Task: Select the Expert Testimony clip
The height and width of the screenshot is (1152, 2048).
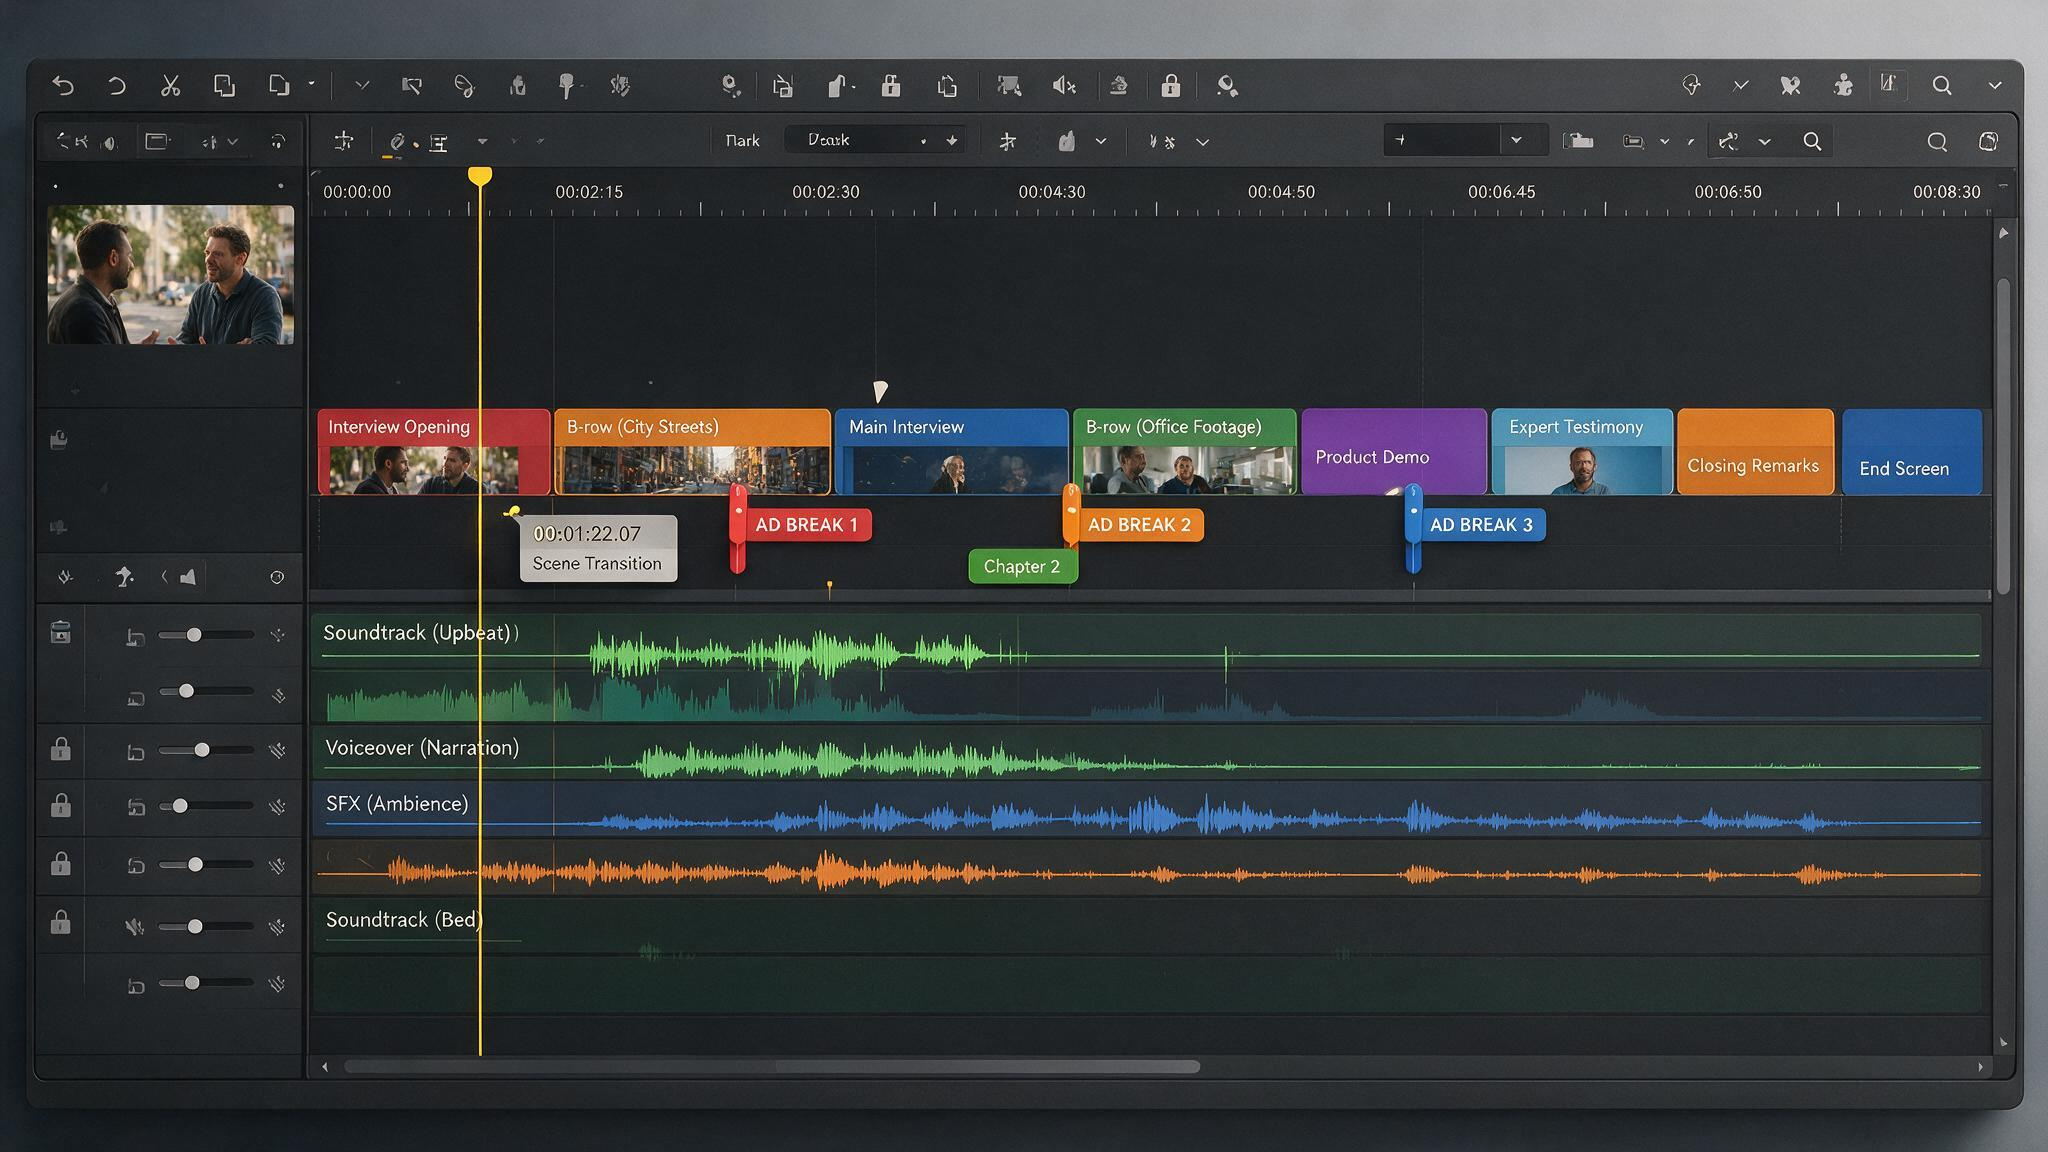Action: pos(1582,451)
